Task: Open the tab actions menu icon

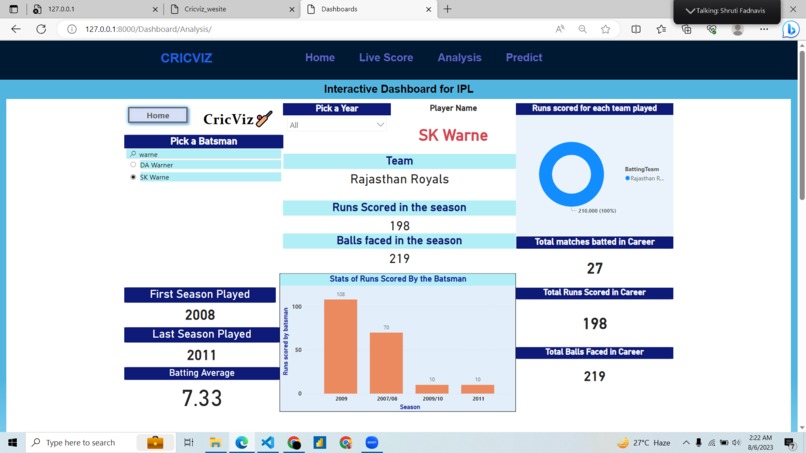Action: (14, 9)
